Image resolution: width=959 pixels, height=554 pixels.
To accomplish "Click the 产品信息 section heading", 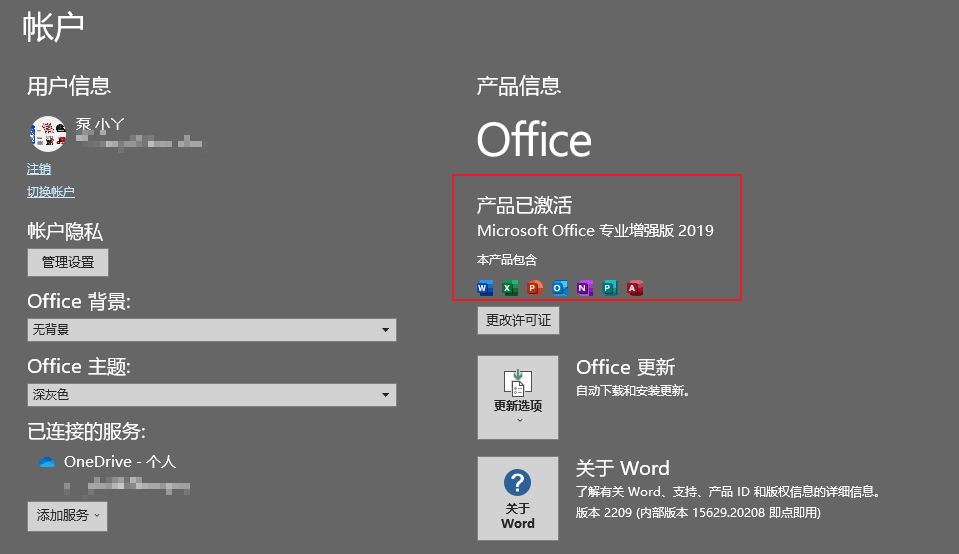I will click(x=519, y=86).
